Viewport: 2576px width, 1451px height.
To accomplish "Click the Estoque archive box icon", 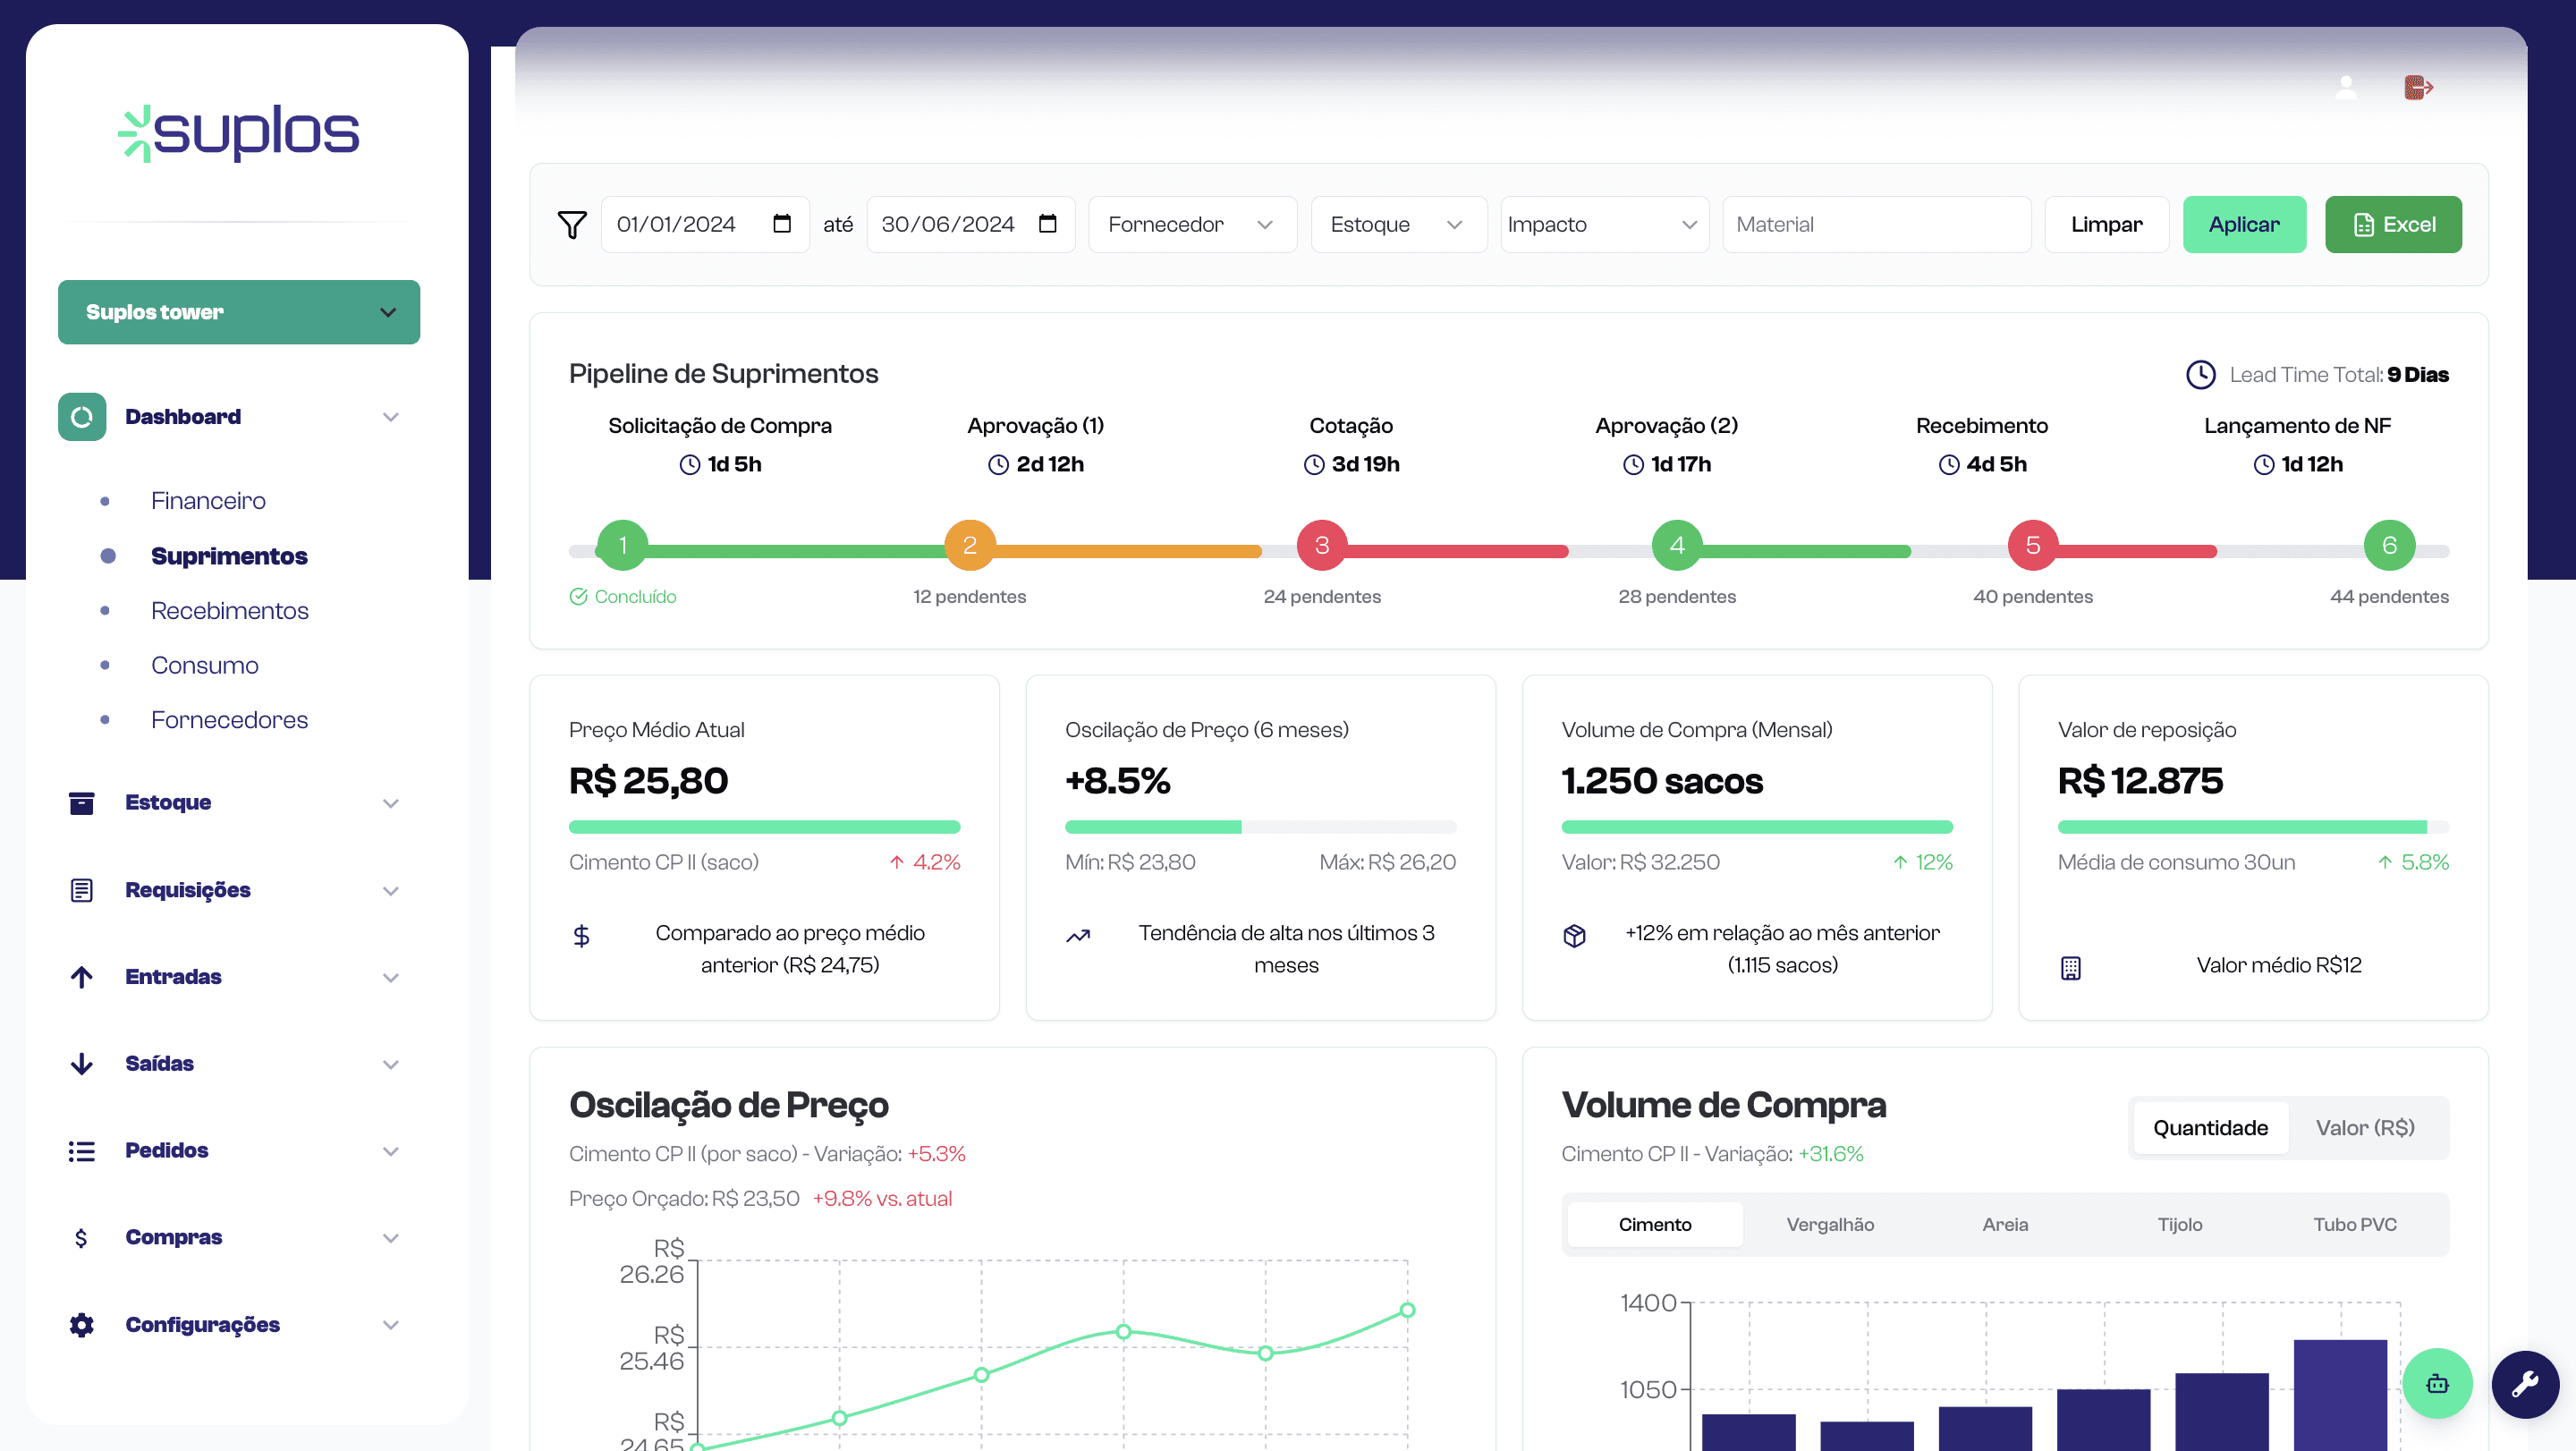I will point(81,802).
